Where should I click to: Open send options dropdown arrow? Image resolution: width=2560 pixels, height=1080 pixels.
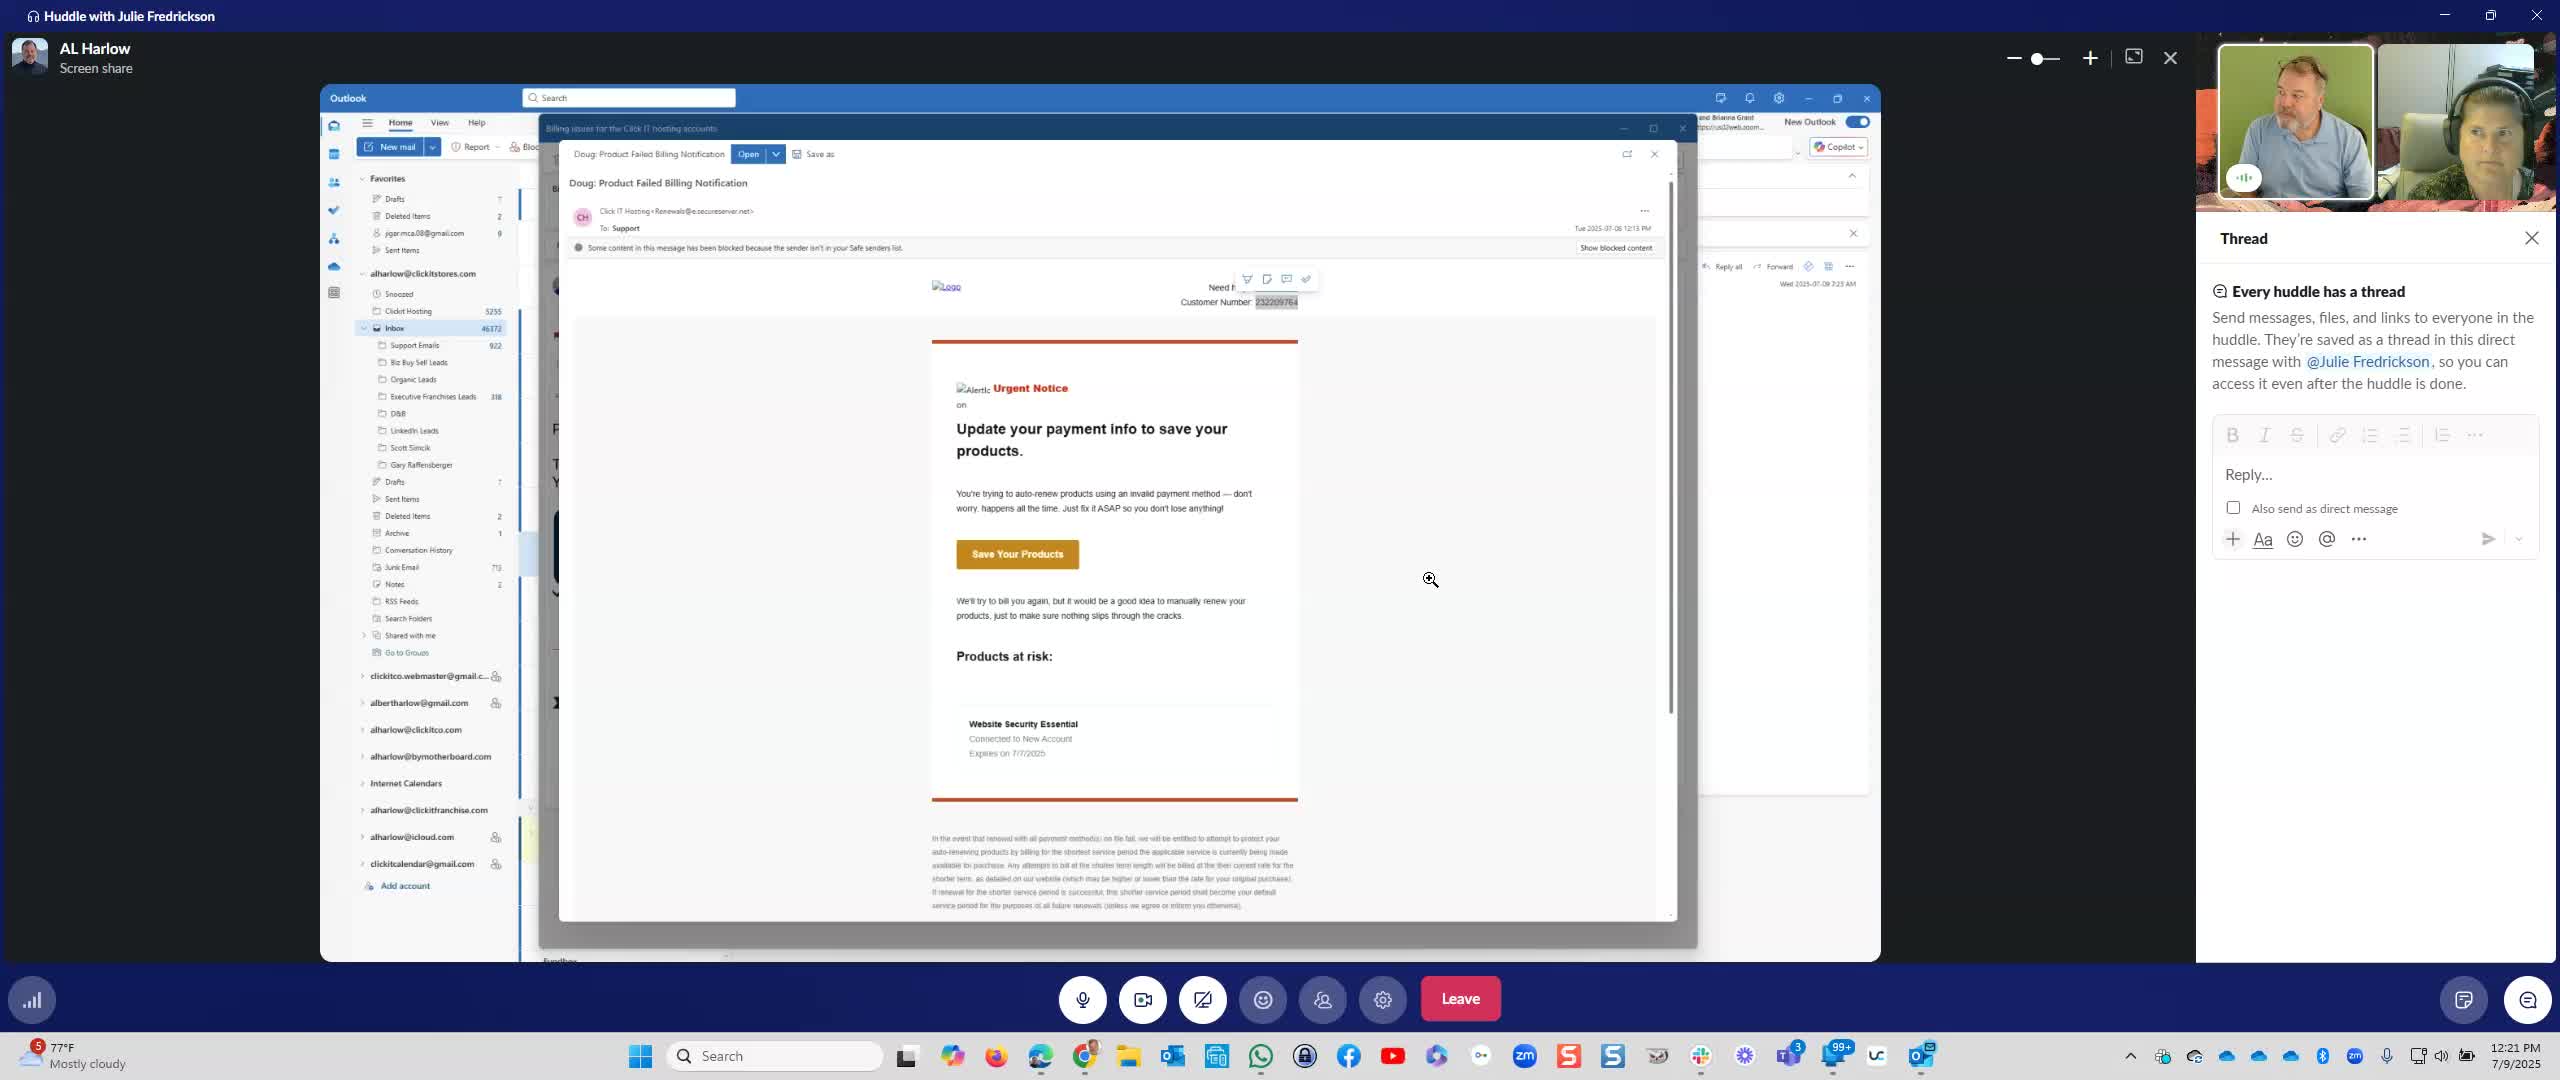pos(2519,539)
